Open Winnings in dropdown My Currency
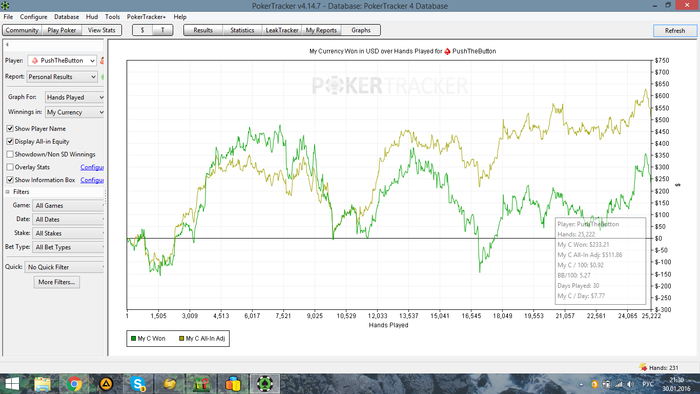 point(75,112)
